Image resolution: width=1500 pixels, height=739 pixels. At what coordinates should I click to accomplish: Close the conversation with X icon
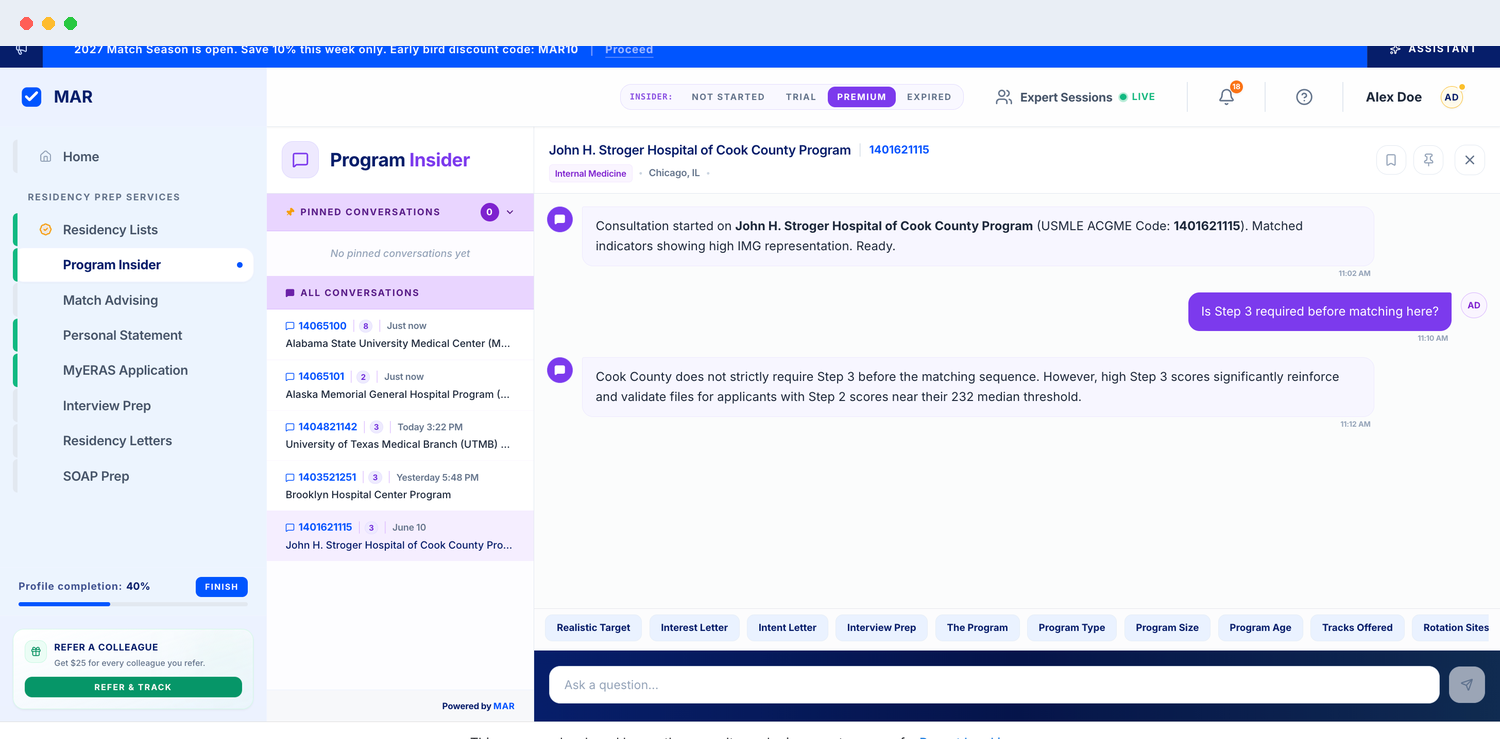(1470, 160)
